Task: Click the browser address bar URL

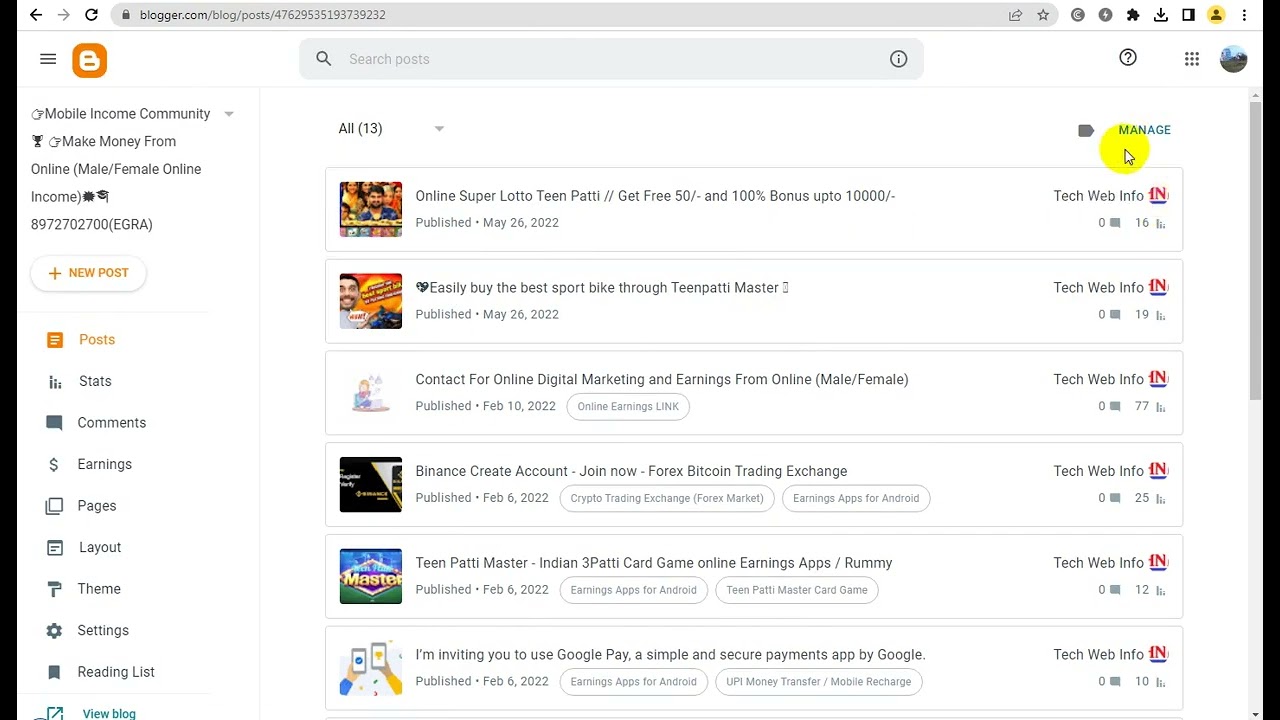Action: (x=262, y=15)
